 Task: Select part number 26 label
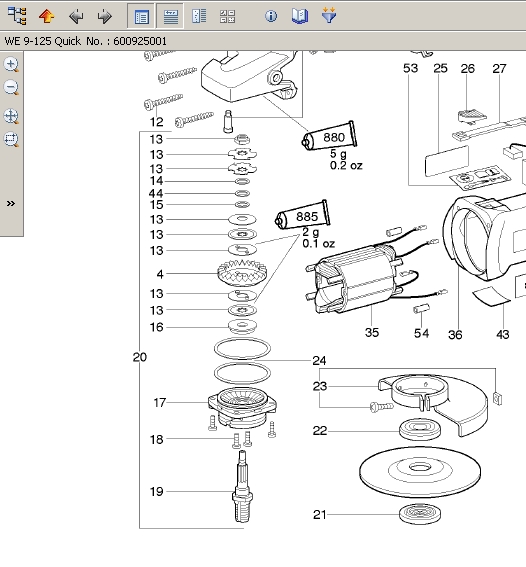click(x=467, y=68)
